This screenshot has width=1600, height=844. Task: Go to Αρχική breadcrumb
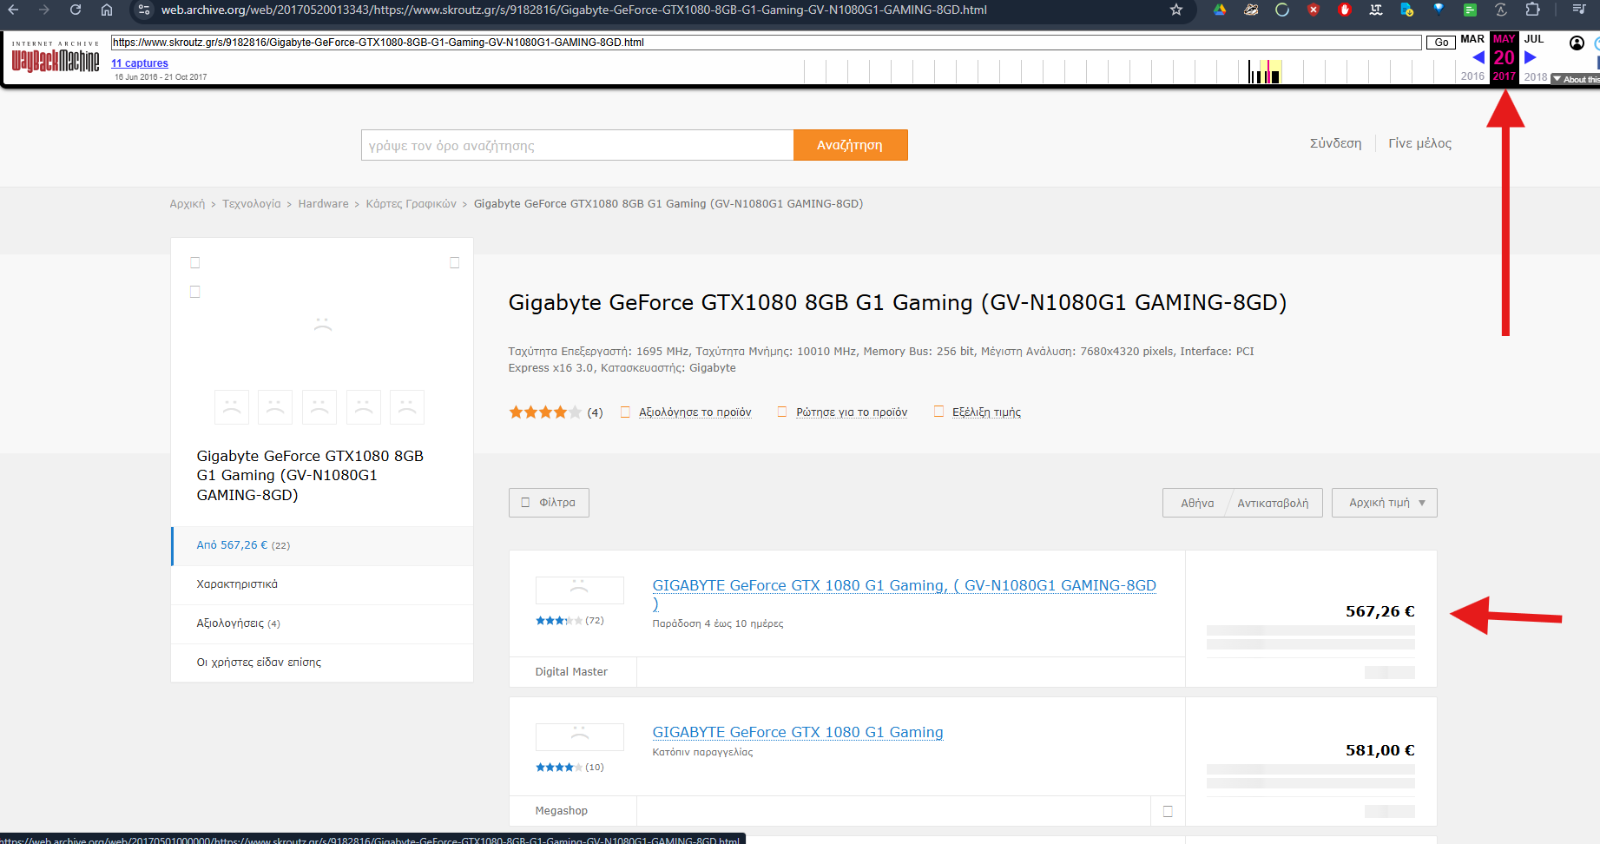(x=187, y=204)
